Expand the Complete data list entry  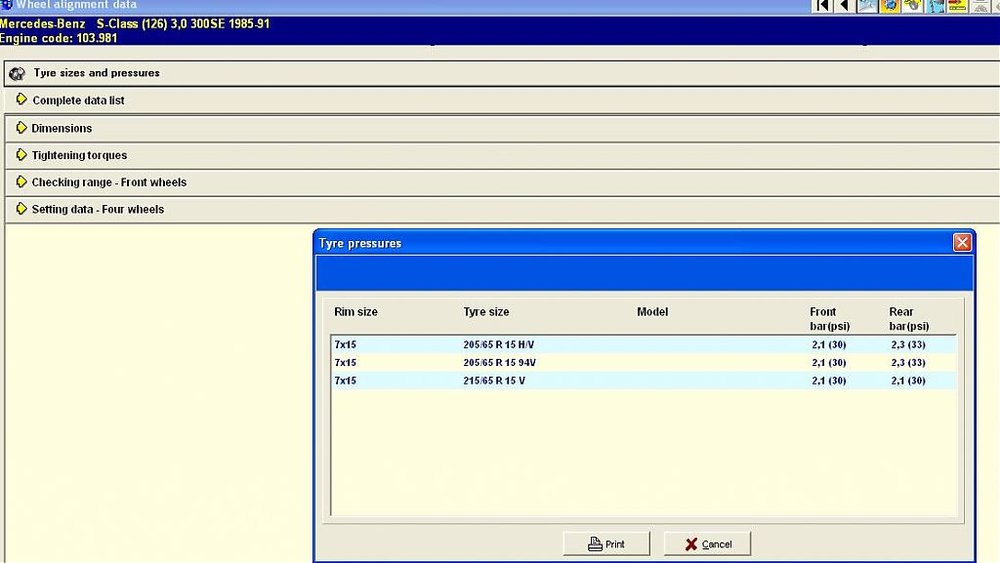[x=502, y=100]
